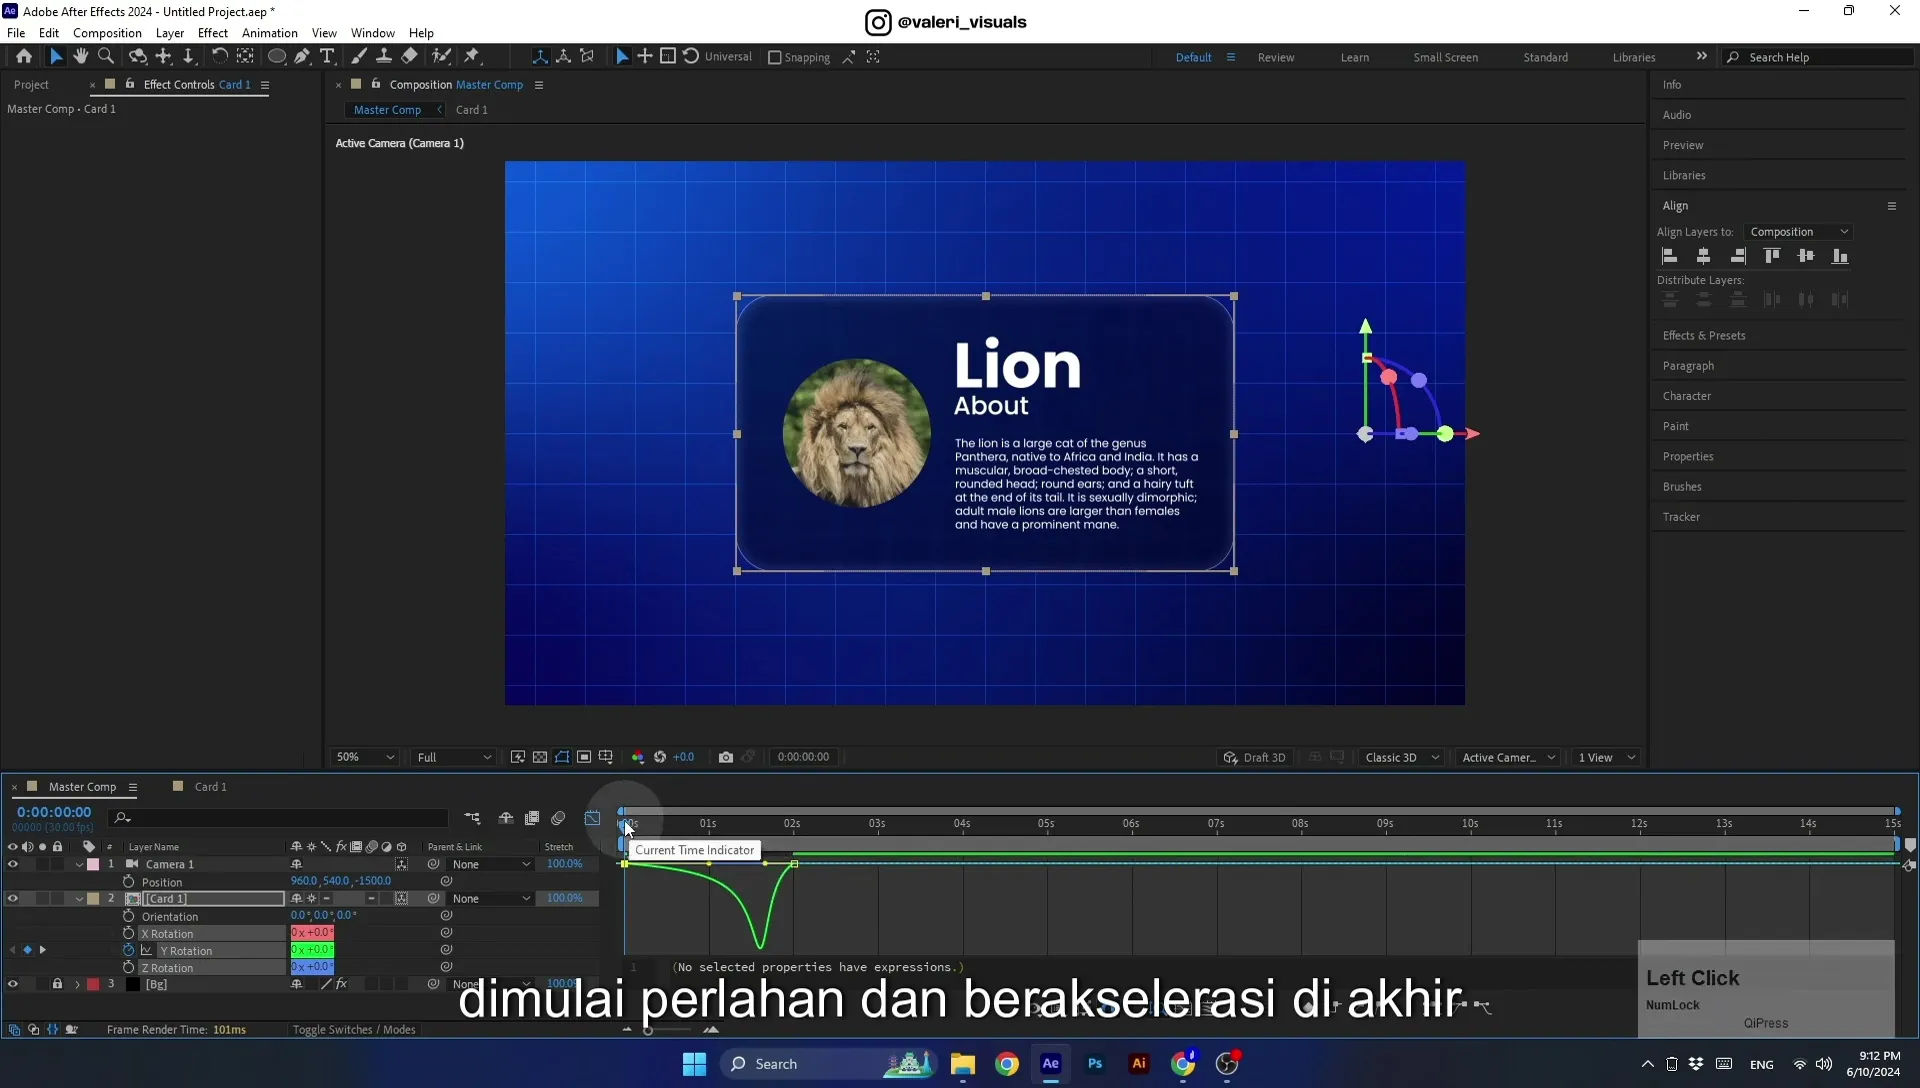The width and height of the screenshot is (1920, 1088).
Task: Enable the Snapping checkbox
Action: point(774,57)
